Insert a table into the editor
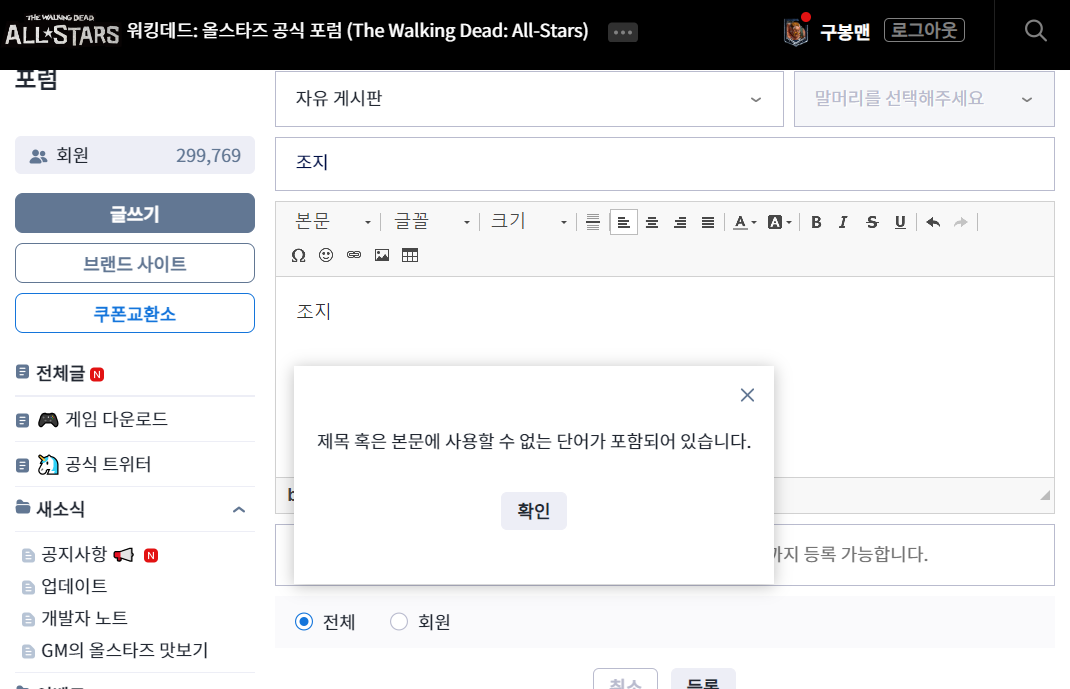 [410, 255]
